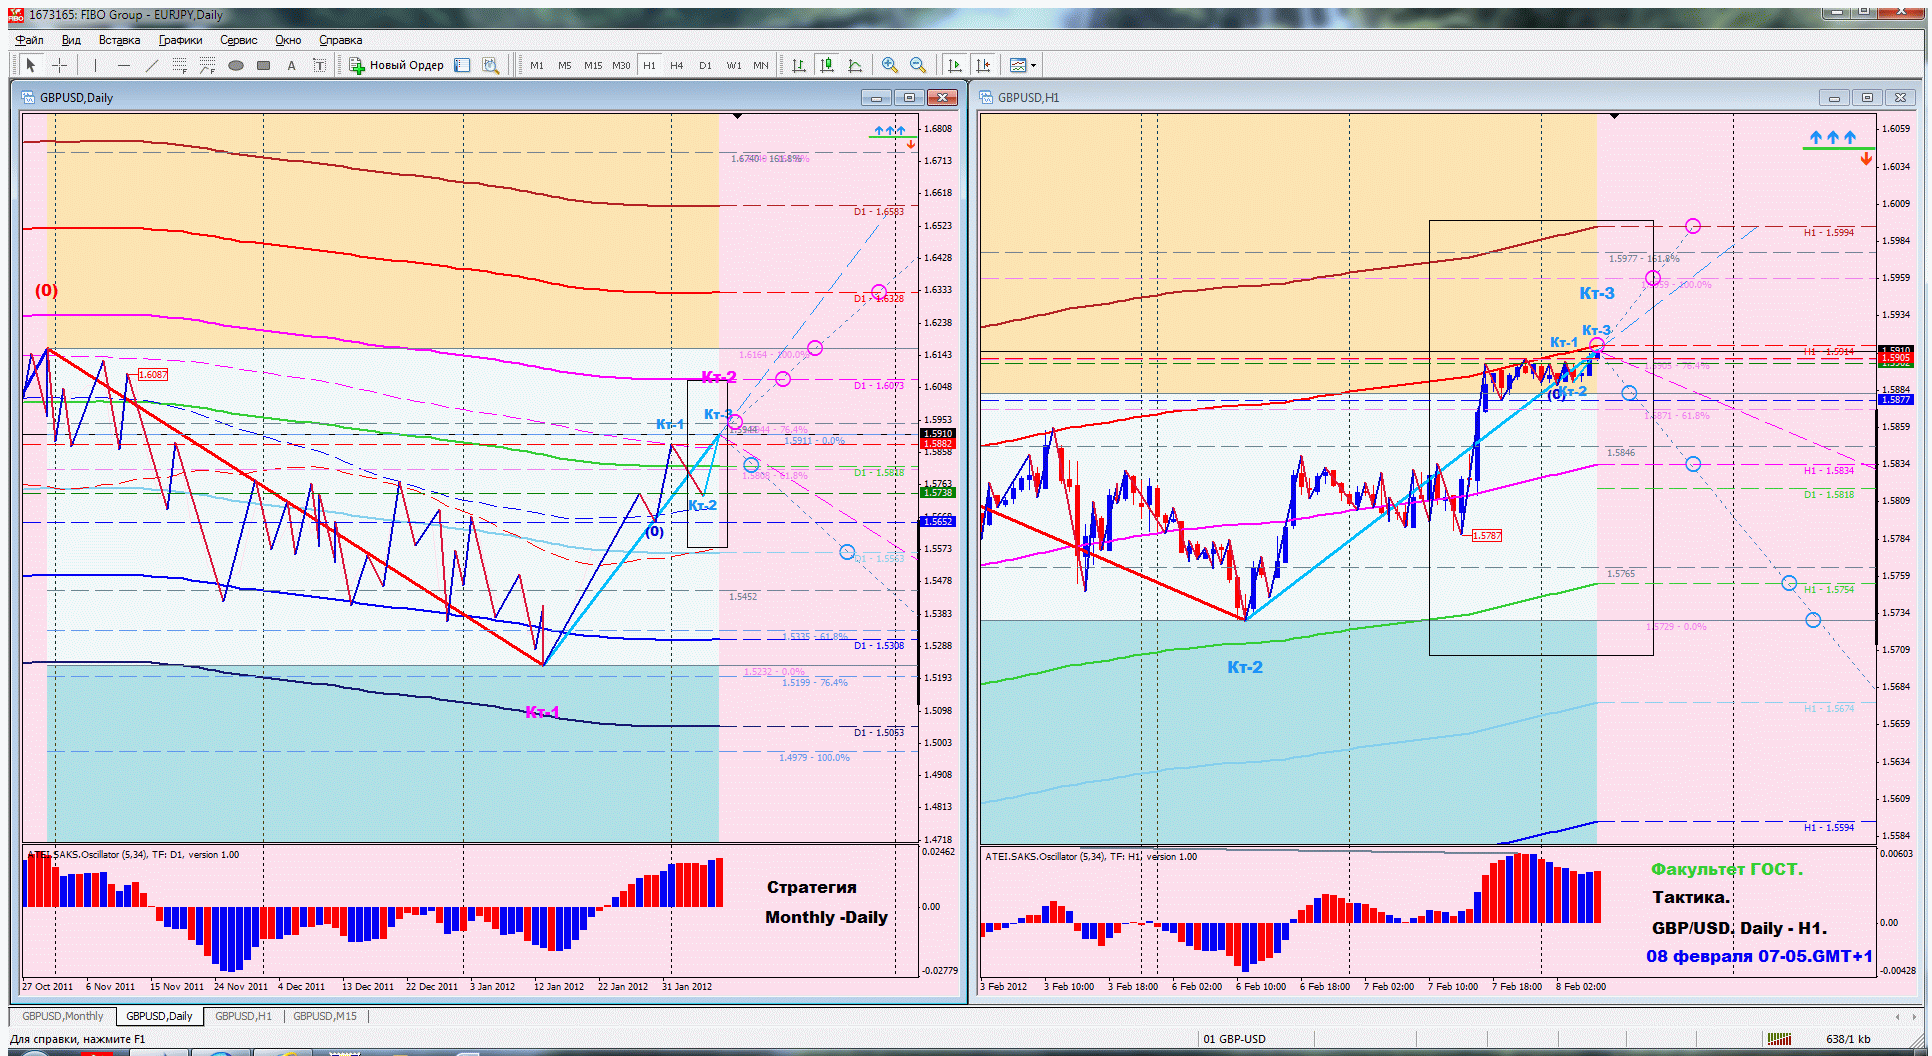This screenshot has width=1932, height=1056.
Task: Click the orange down arrow on H1 chart
Action: pyautogui.click(x=1866, y=159)
